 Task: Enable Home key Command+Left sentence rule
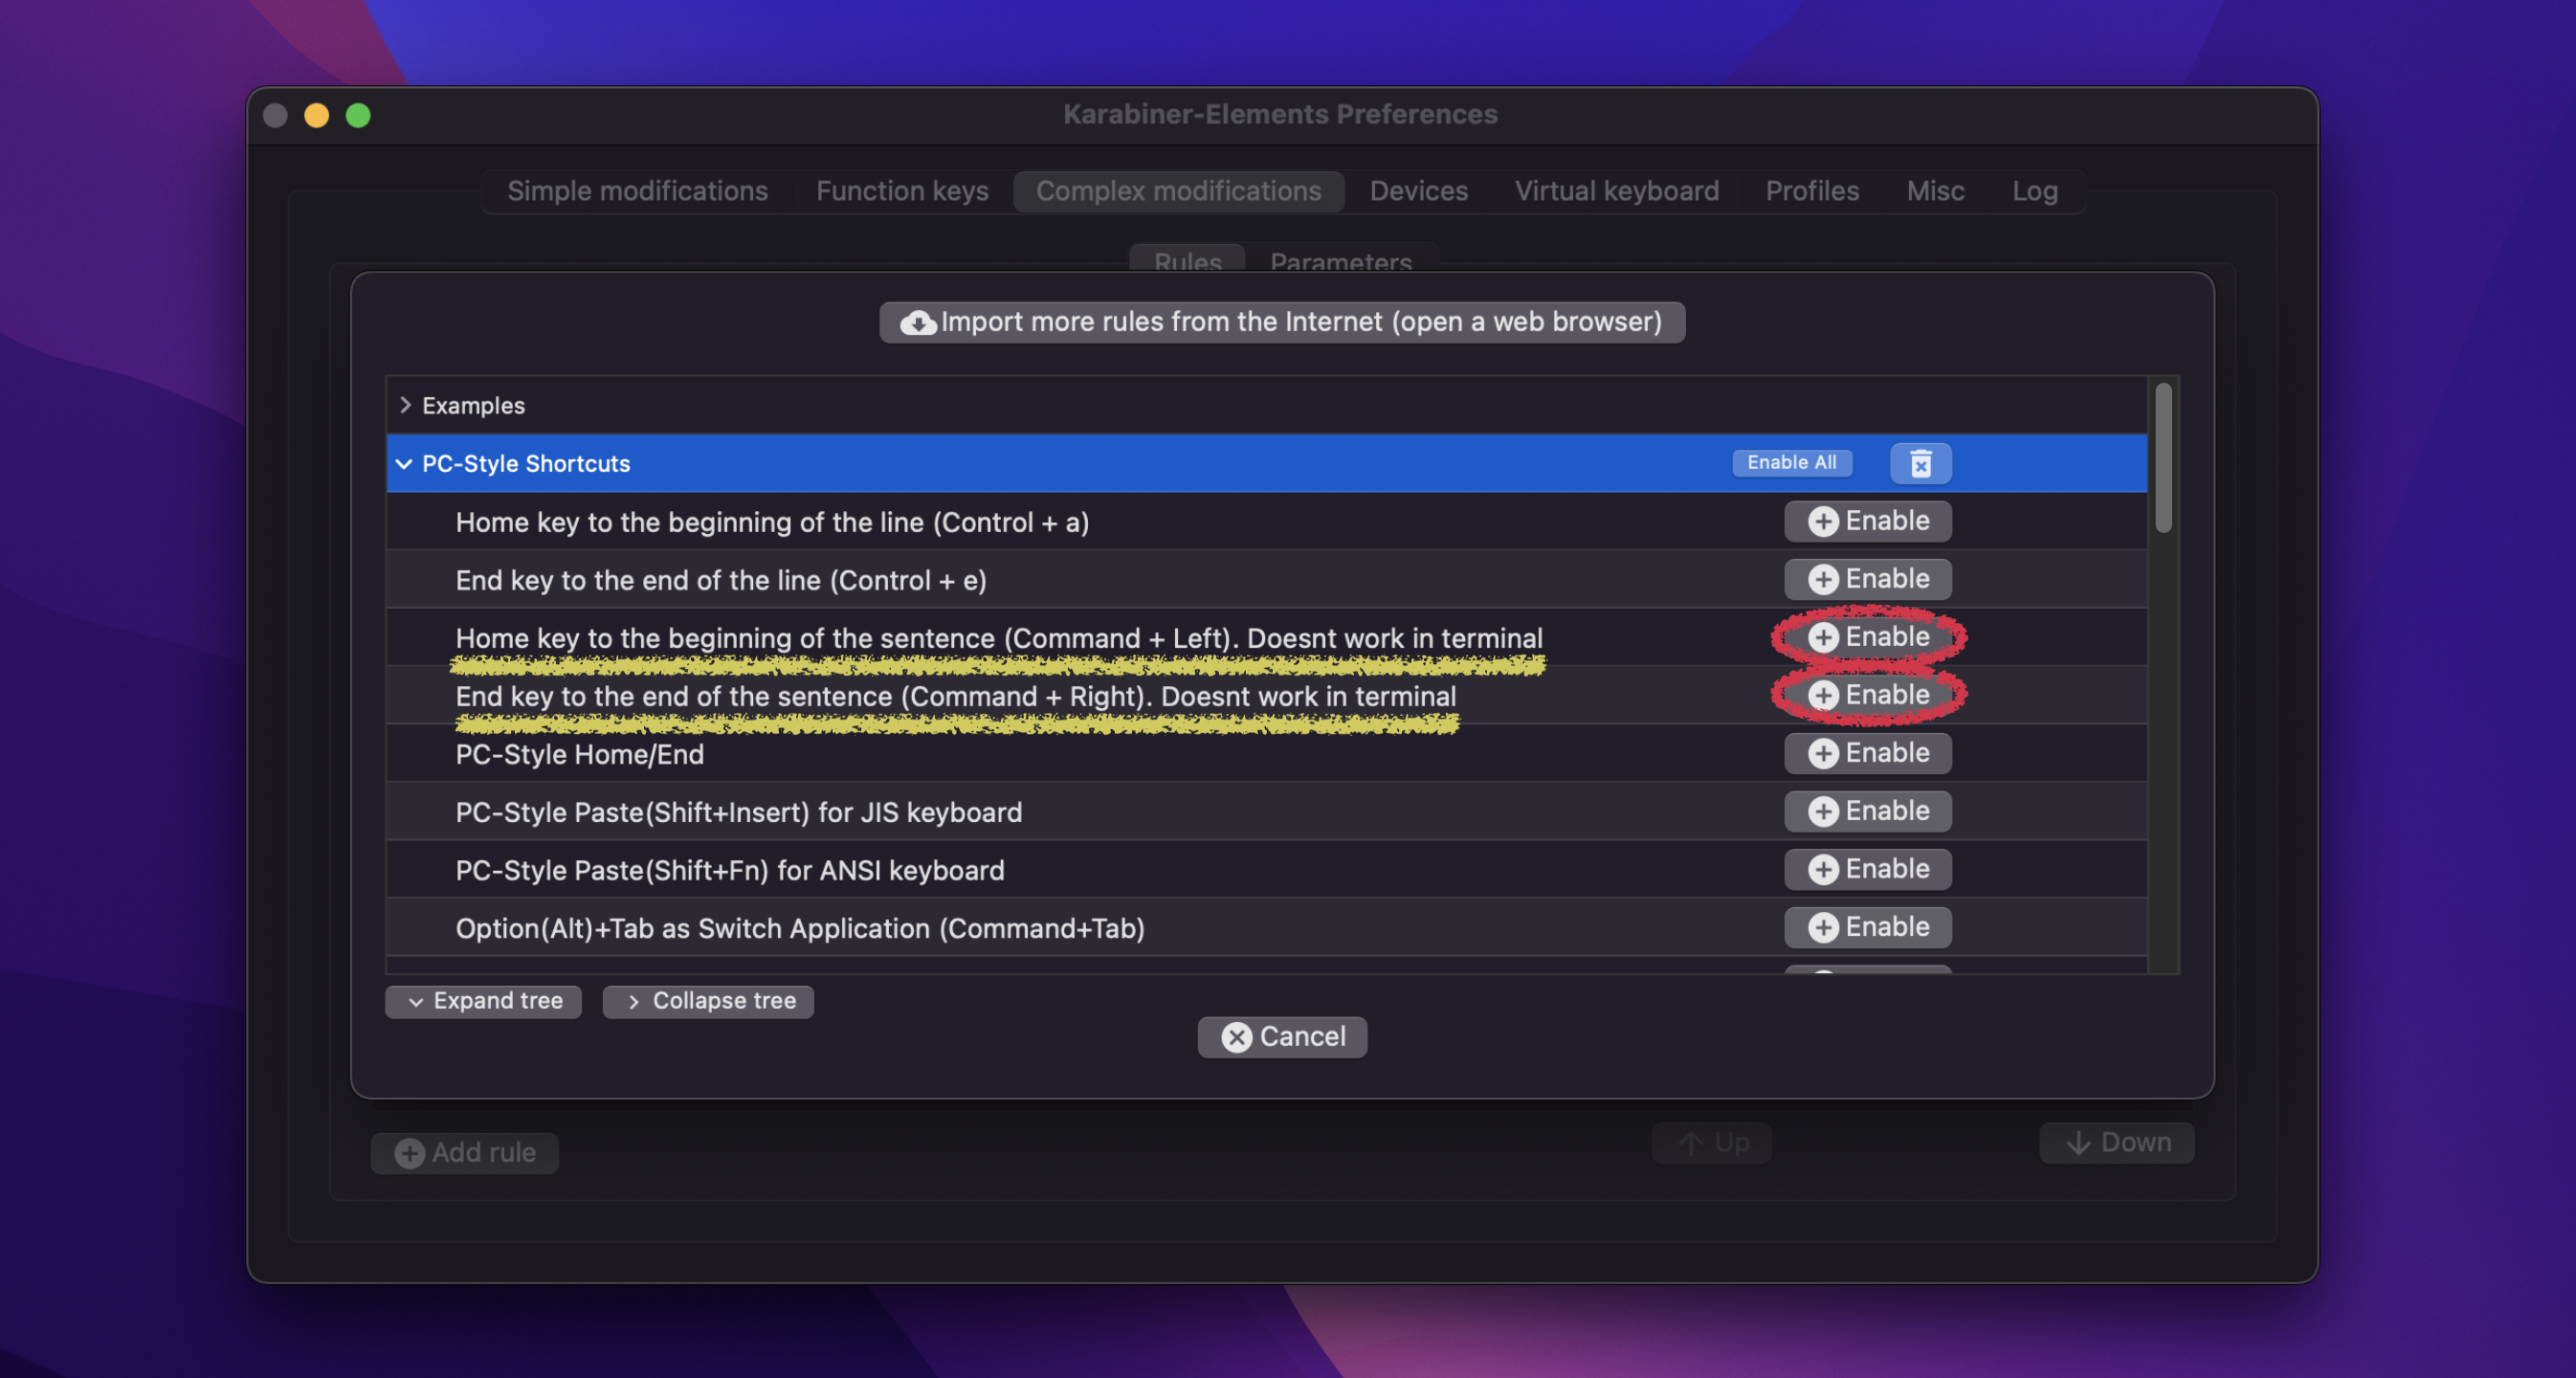coord(1867,637)
